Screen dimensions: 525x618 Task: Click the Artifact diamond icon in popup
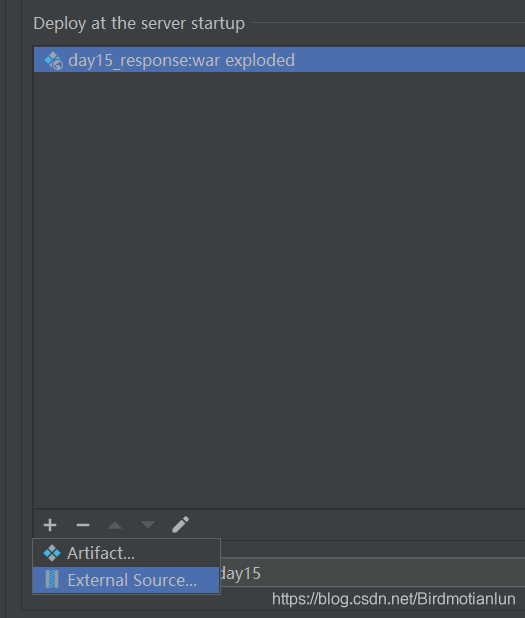(x=52, y=553)
